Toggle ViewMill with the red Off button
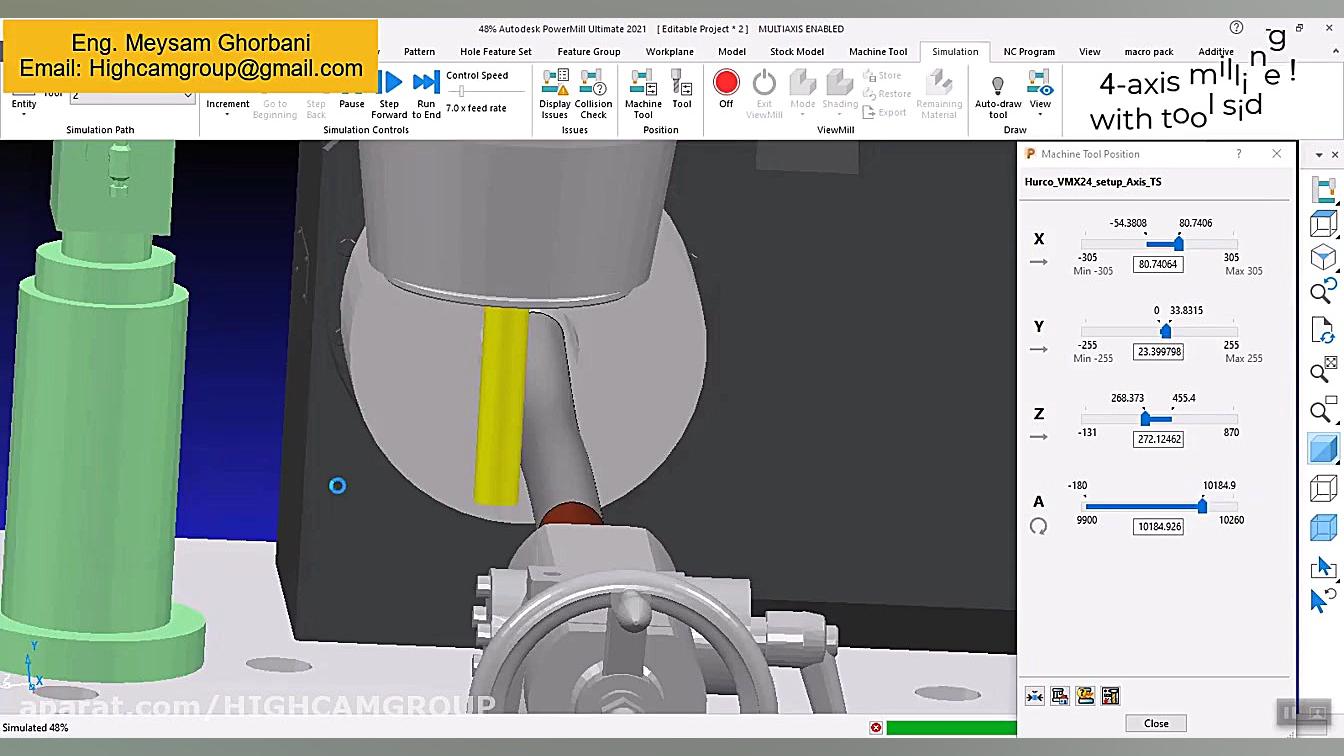This screenshot has width=1344, height=756. pos(726,84)
